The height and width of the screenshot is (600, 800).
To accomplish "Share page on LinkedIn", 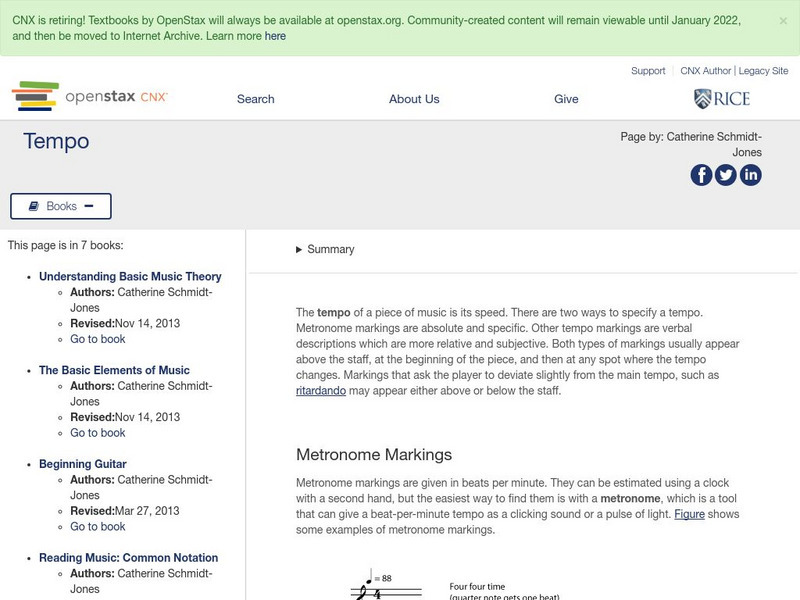I will (751, 175).
